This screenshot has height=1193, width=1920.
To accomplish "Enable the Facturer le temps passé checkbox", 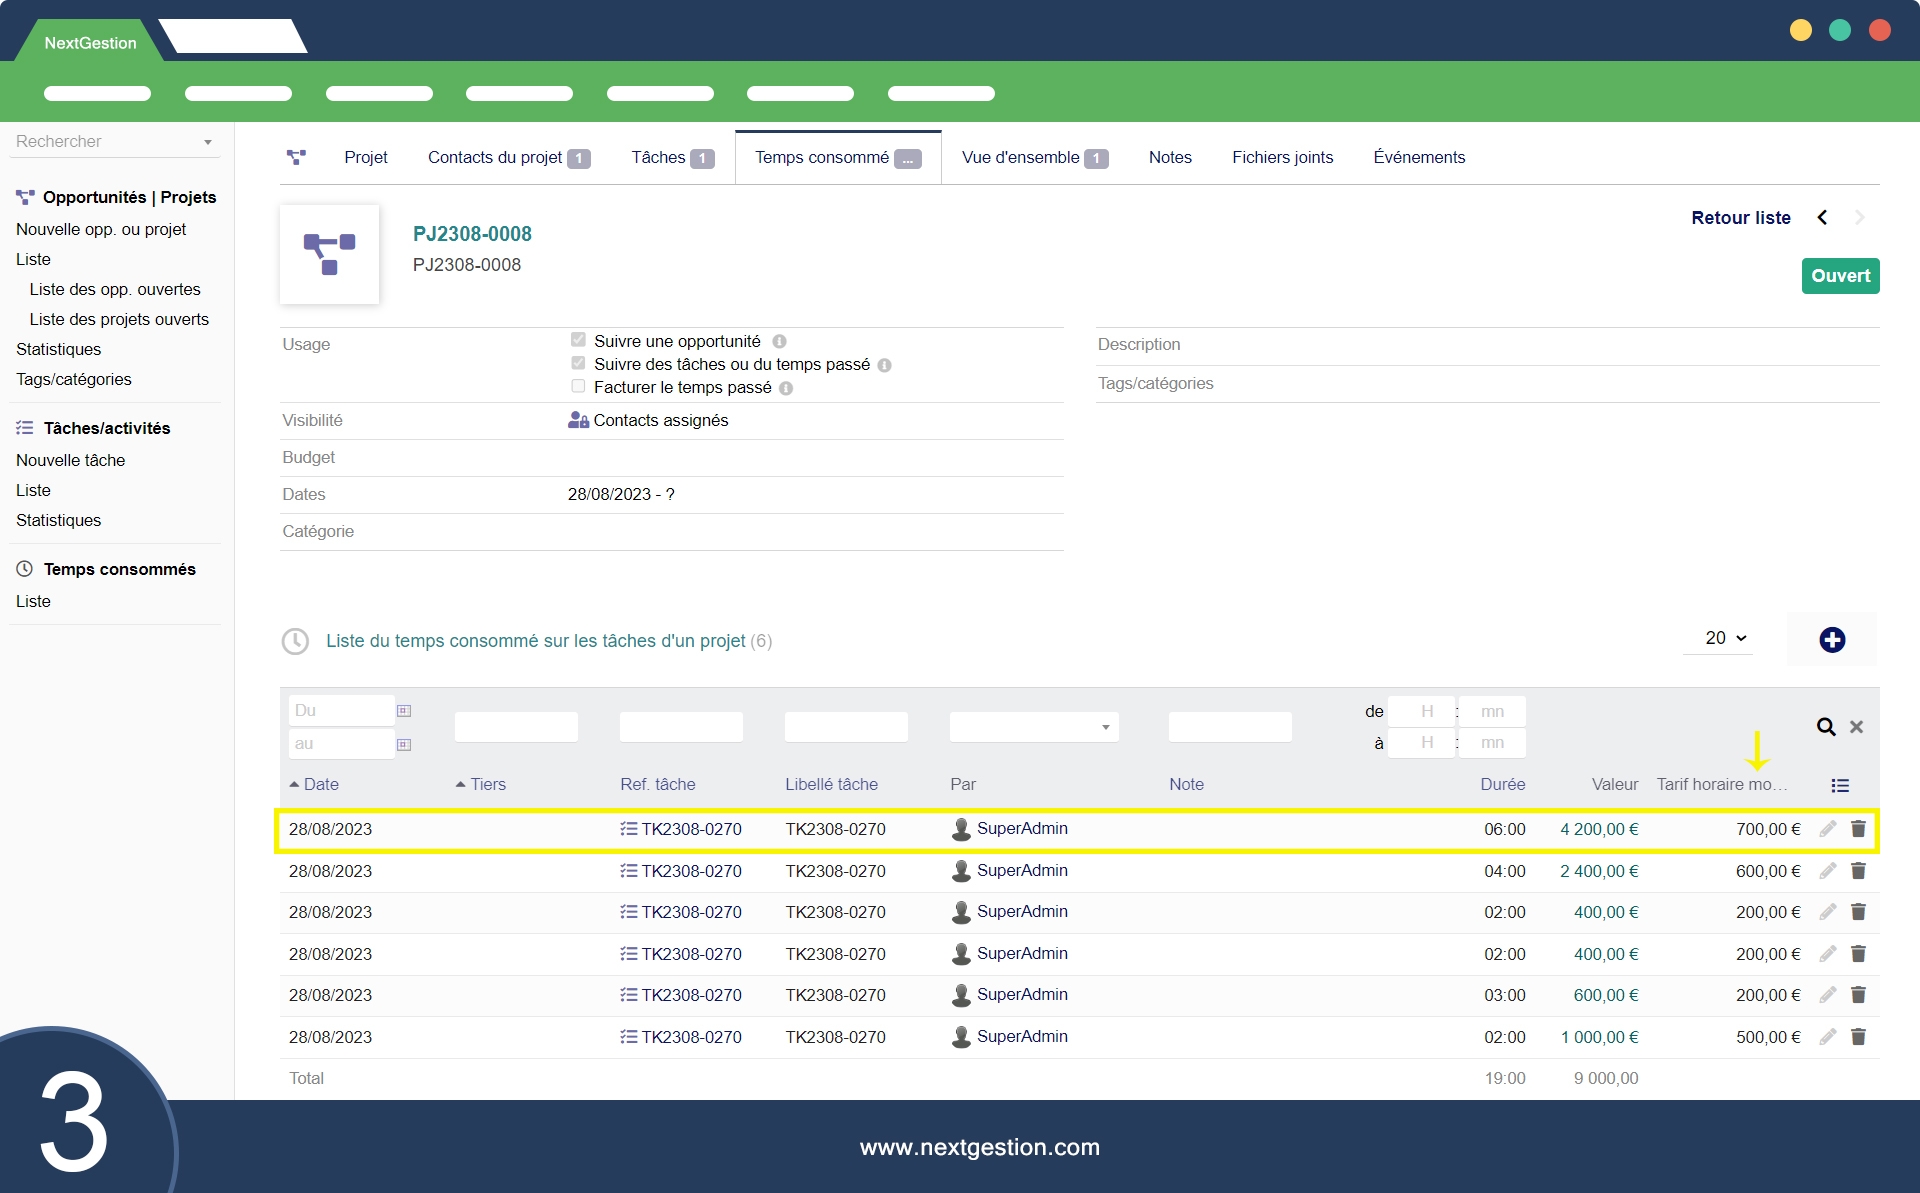I will [x=578, y=386].
